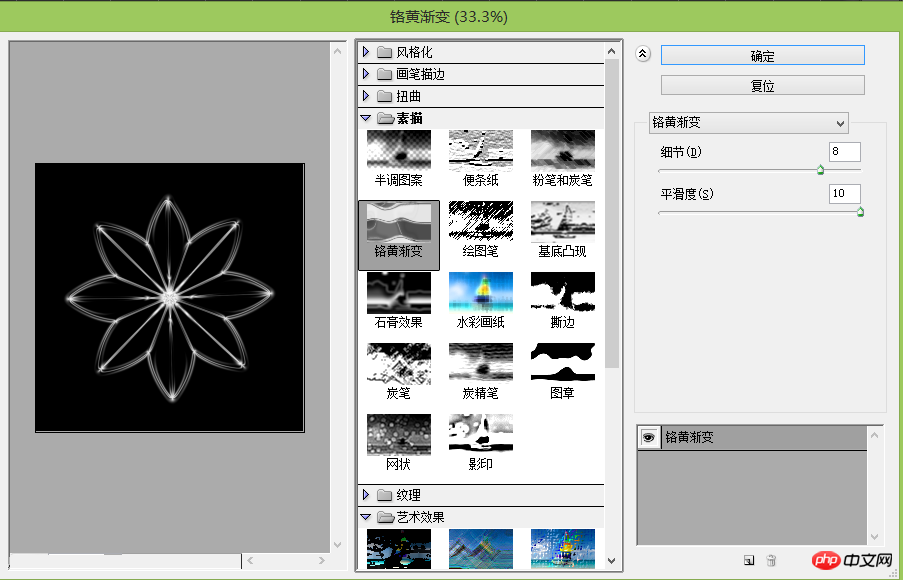This screenshot has width=903, height=580.
Task: Click preview horizontal scroll right arrow
Action: click(x=321, y=560)
